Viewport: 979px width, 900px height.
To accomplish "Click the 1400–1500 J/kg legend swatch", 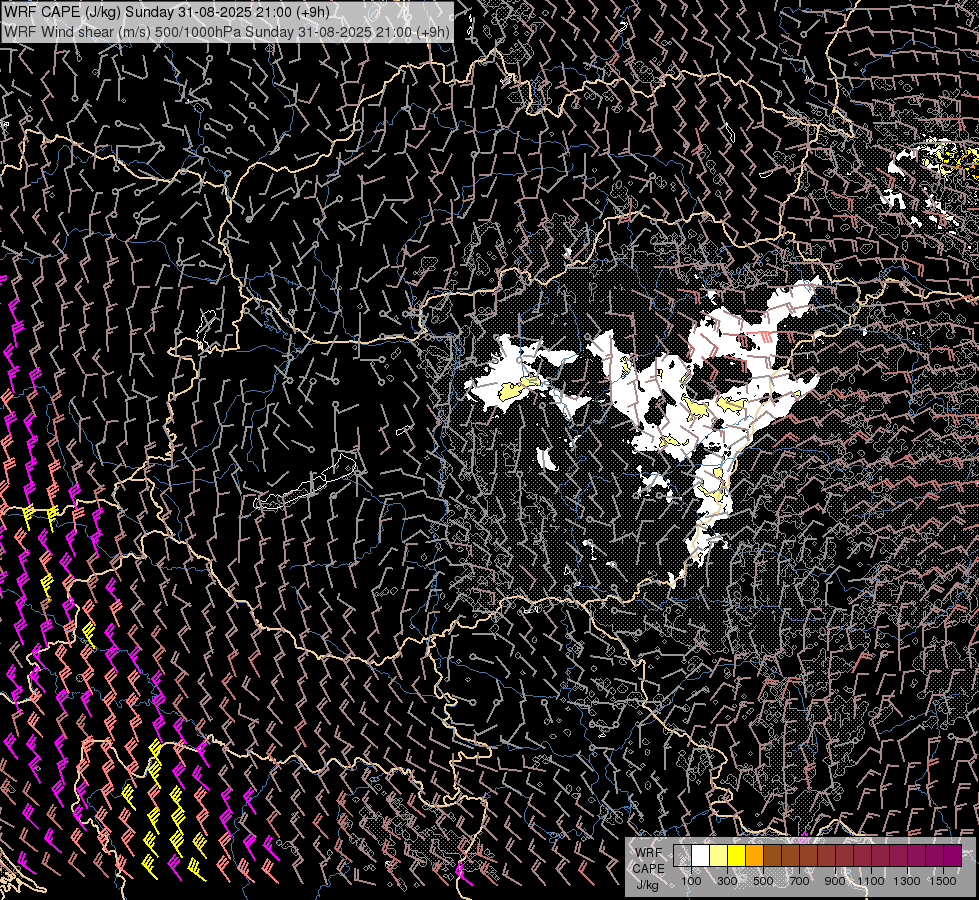I will (935, 855).
